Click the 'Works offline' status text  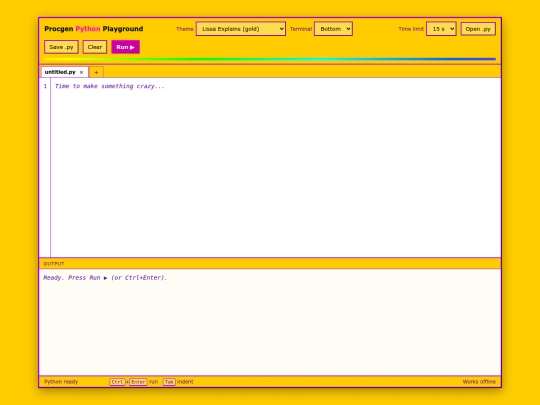click(479, 382)
